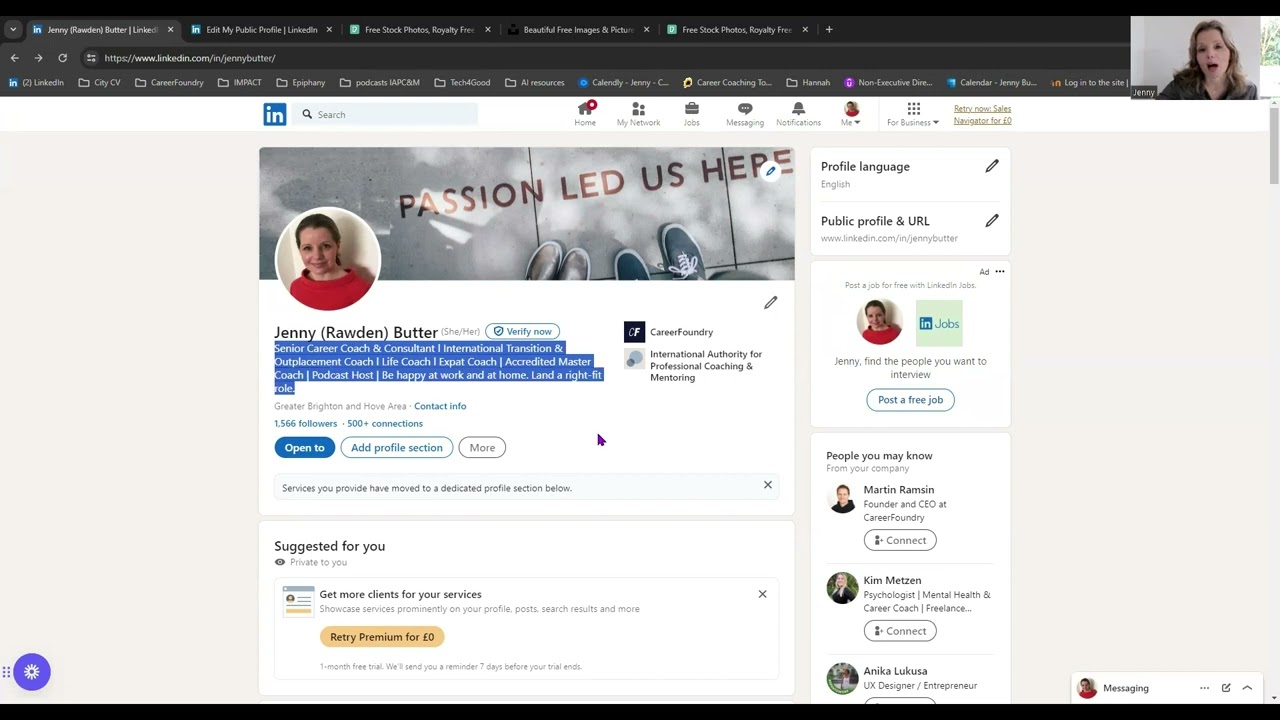1280x720 pixels.
Task: View 500+ connections link
Action: pyautogui.click(x=385, y=423)
